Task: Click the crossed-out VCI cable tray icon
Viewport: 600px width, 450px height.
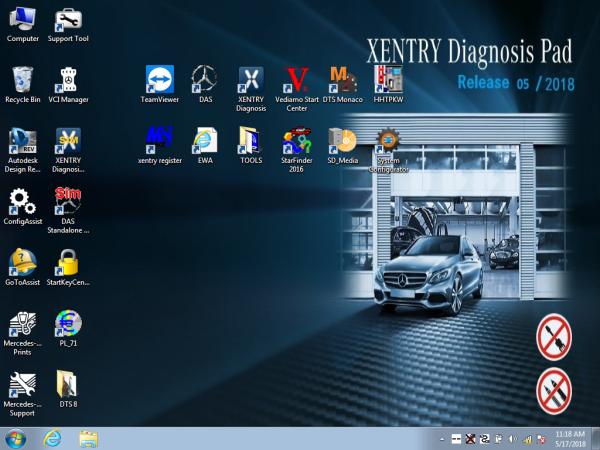Action: click(x=470, y=439)
